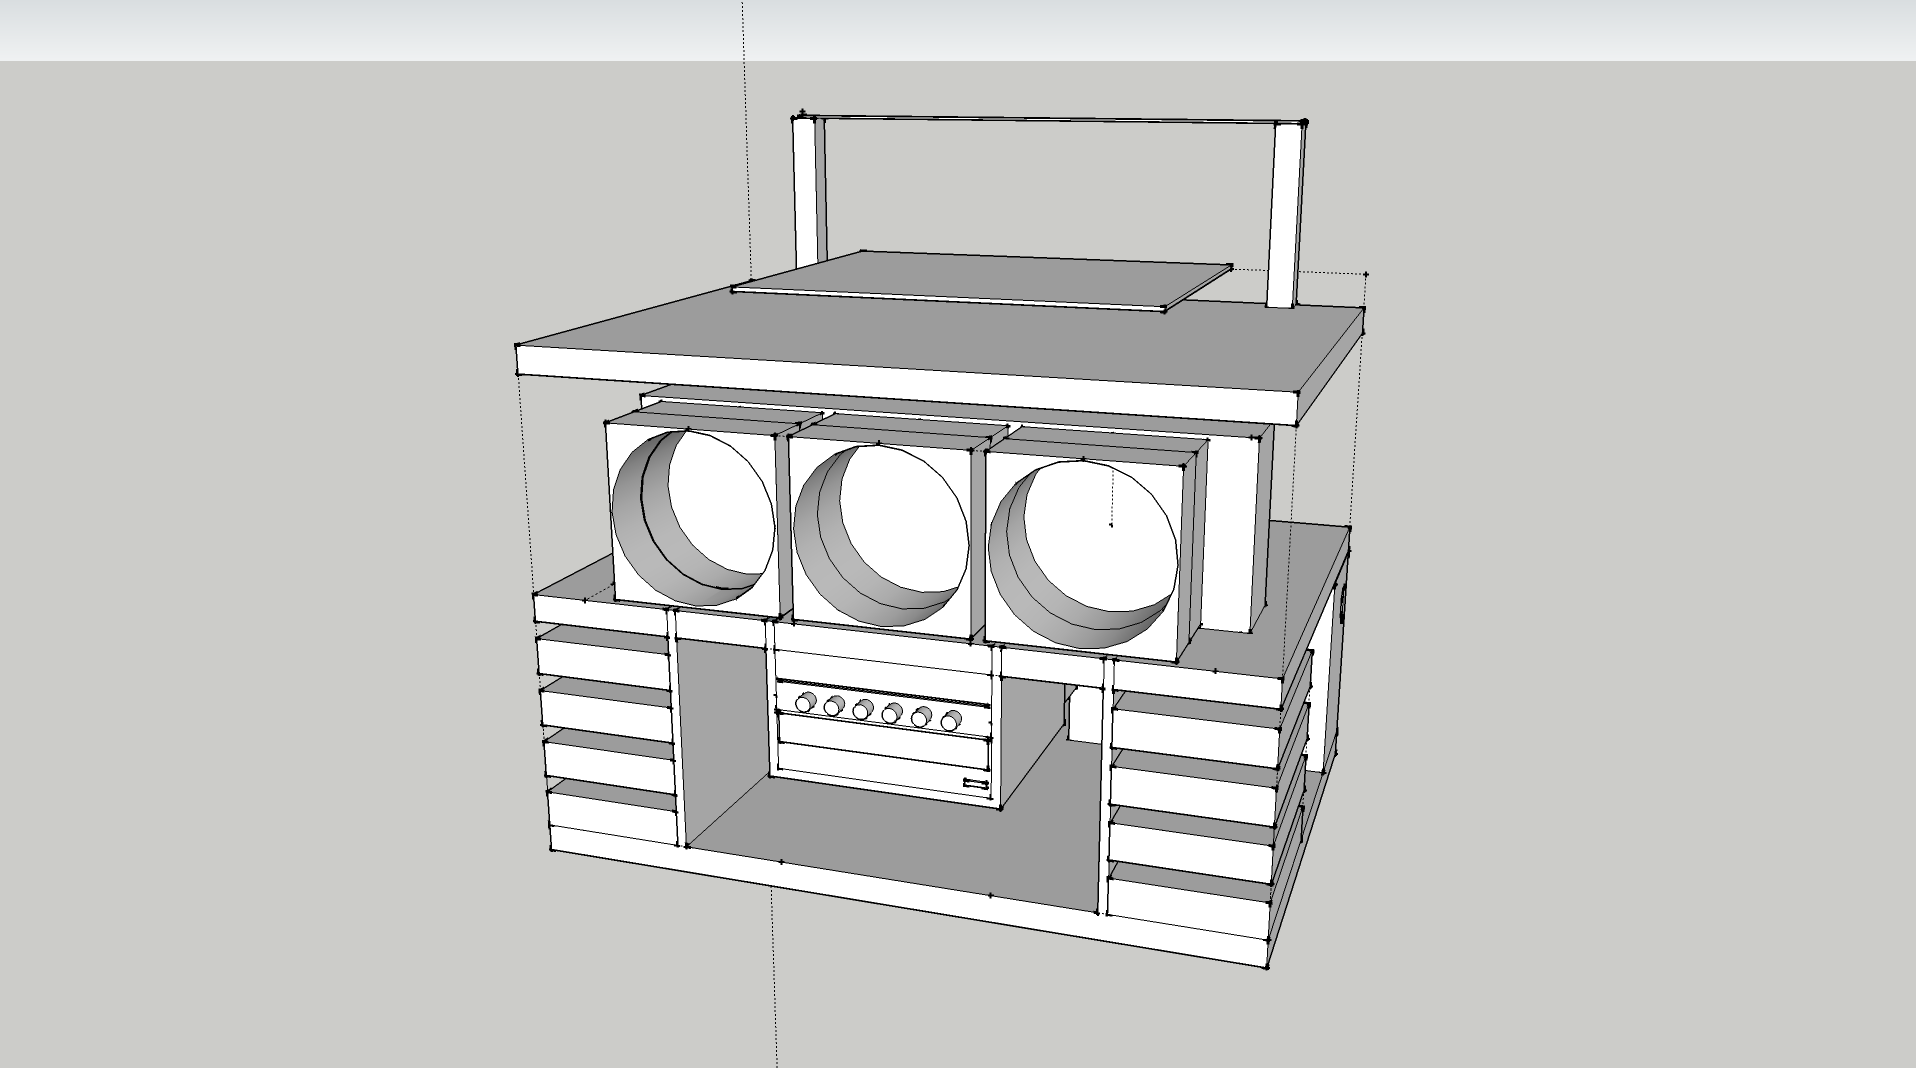This screenshot has height=1068, width=1916.
Task: Select the bottom slat of the right shelf stack
Action: pyautogui.click(x=1186, y=918)
